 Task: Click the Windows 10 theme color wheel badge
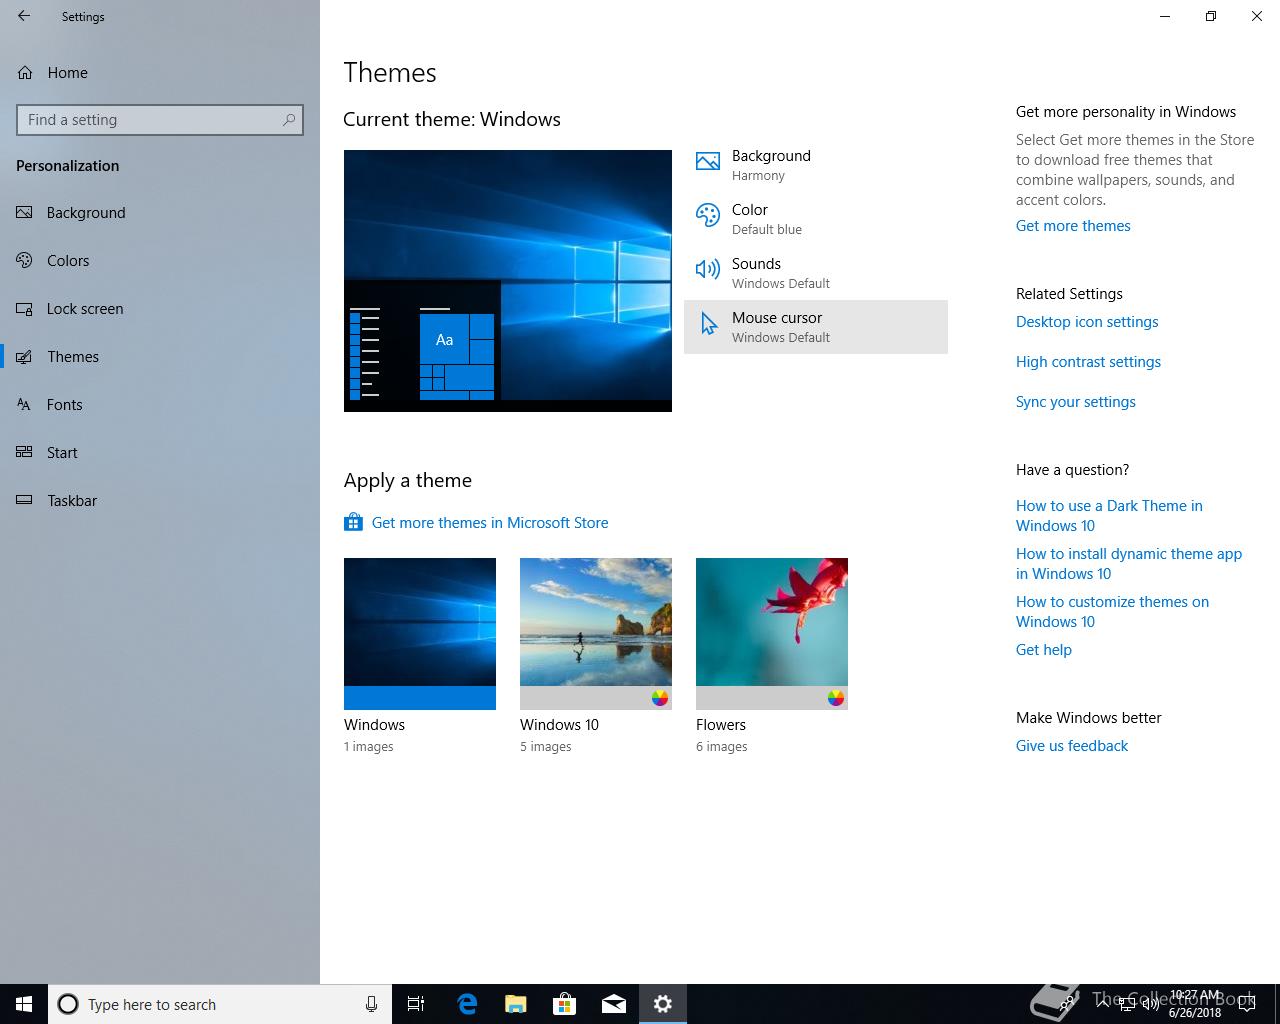[x=660, y=698]
